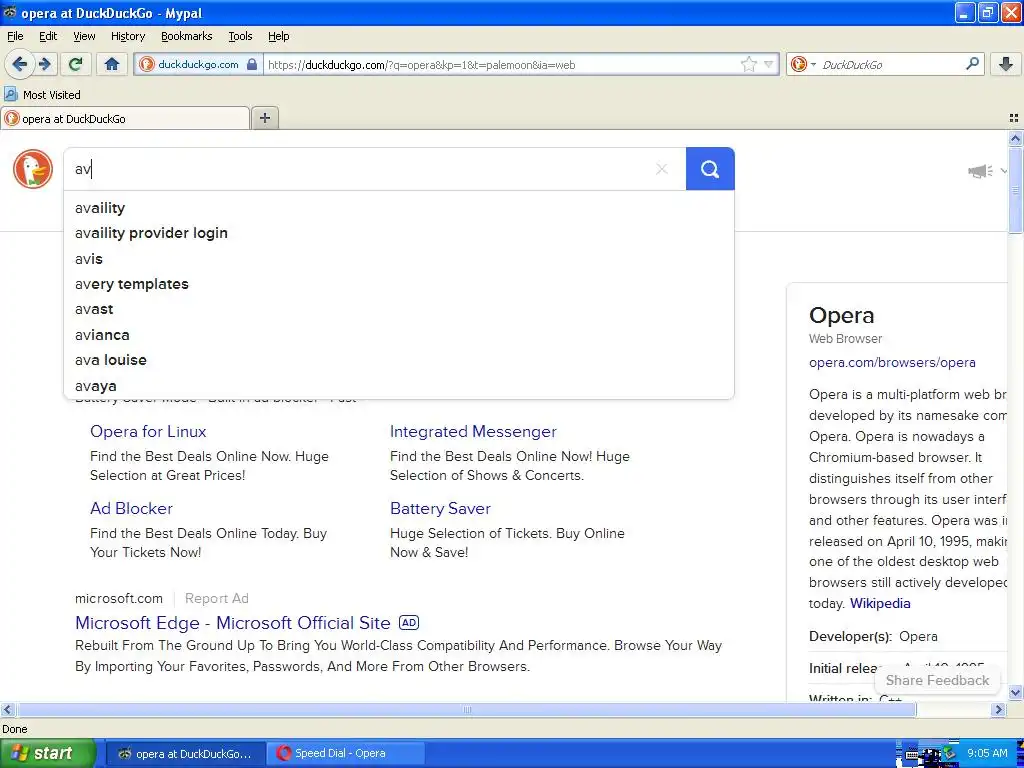Open the 'Ad Blocker' link
Viewport: 1024px width, 768px height.
click(x=131, y=508)
